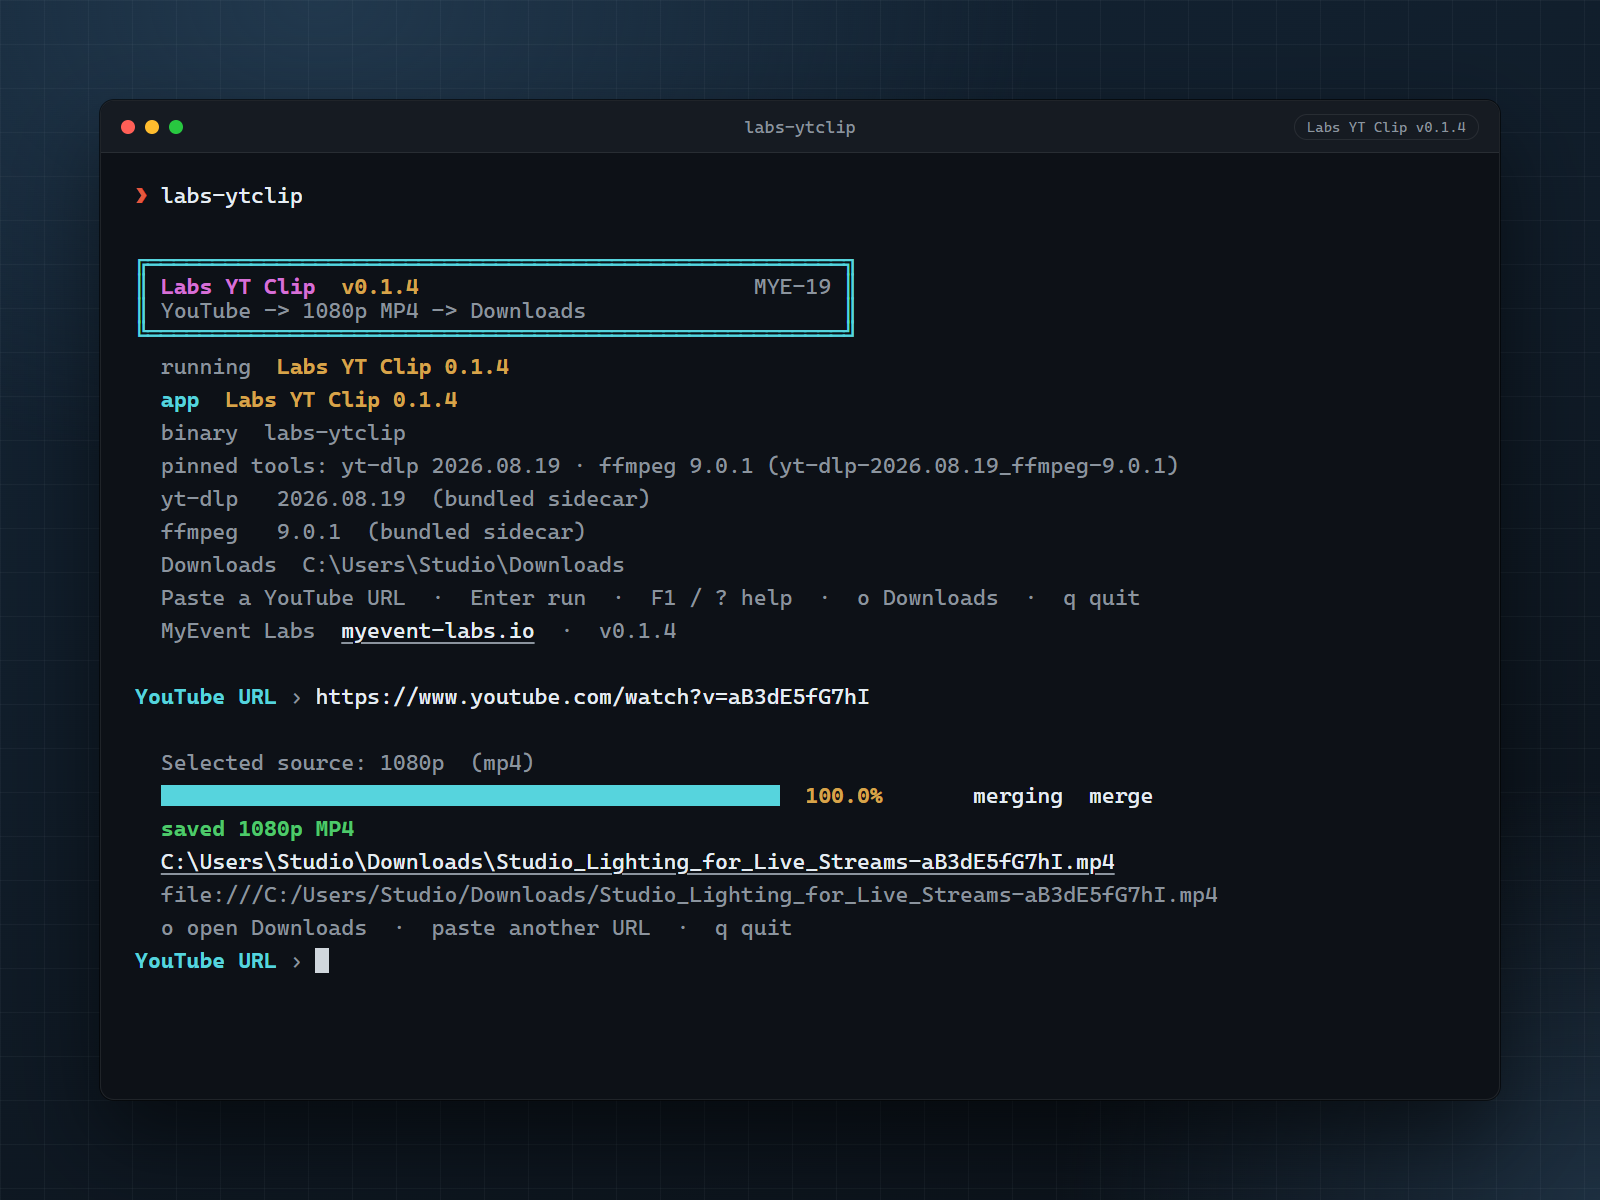Click the 'binary labs-ytclip' line
Screen dimensions: 1600x1200
pyautogui.click(x=283, y=433)
